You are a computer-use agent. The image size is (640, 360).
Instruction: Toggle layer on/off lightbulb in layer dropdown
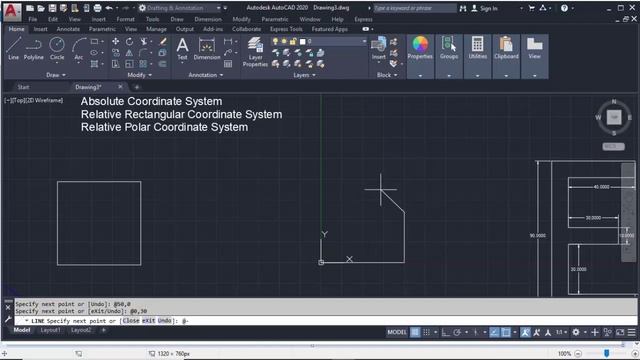coord(276,41)
